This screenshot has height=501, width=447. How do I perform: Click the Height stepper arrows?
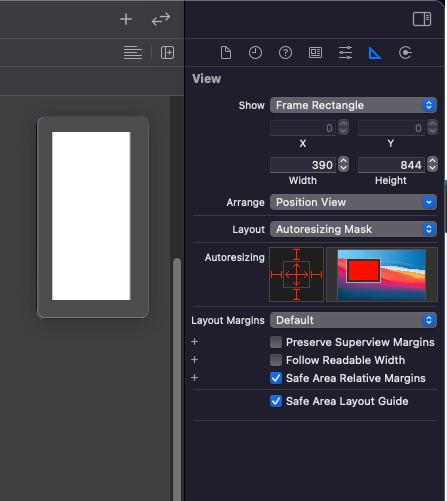[432, 164]
